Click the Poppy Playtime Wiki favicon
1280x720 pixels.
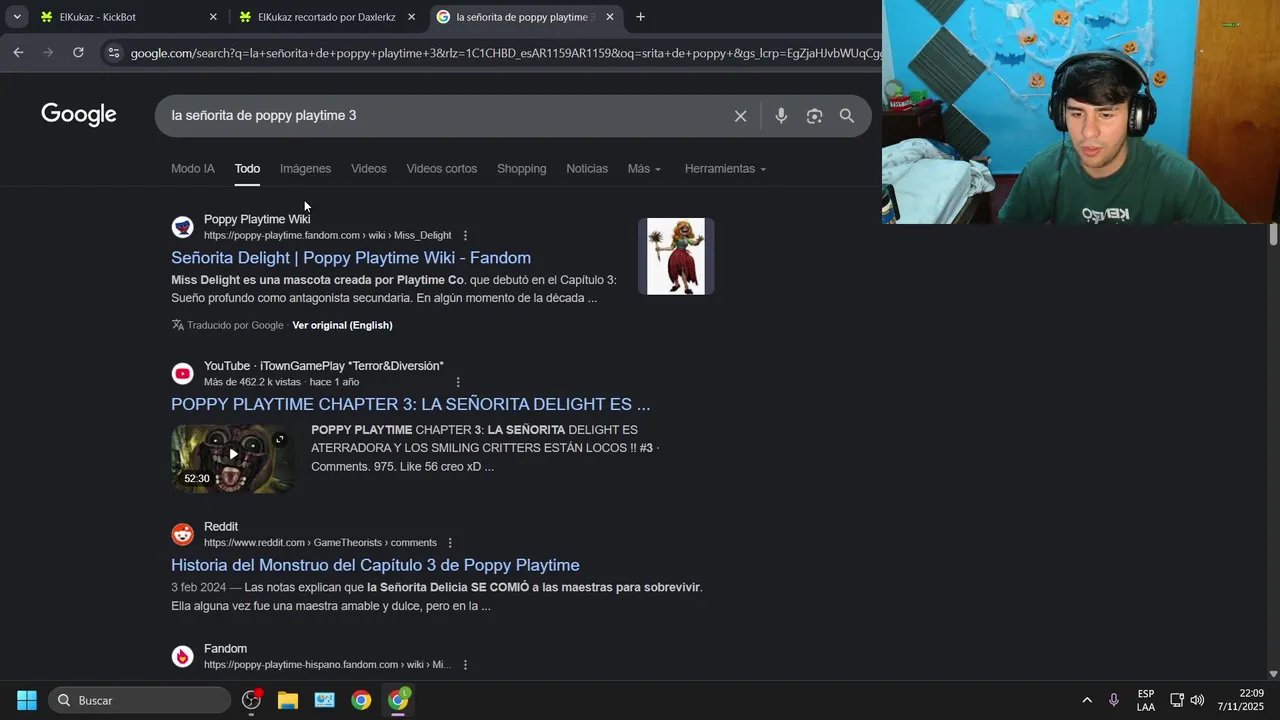(x=182, y=227)
